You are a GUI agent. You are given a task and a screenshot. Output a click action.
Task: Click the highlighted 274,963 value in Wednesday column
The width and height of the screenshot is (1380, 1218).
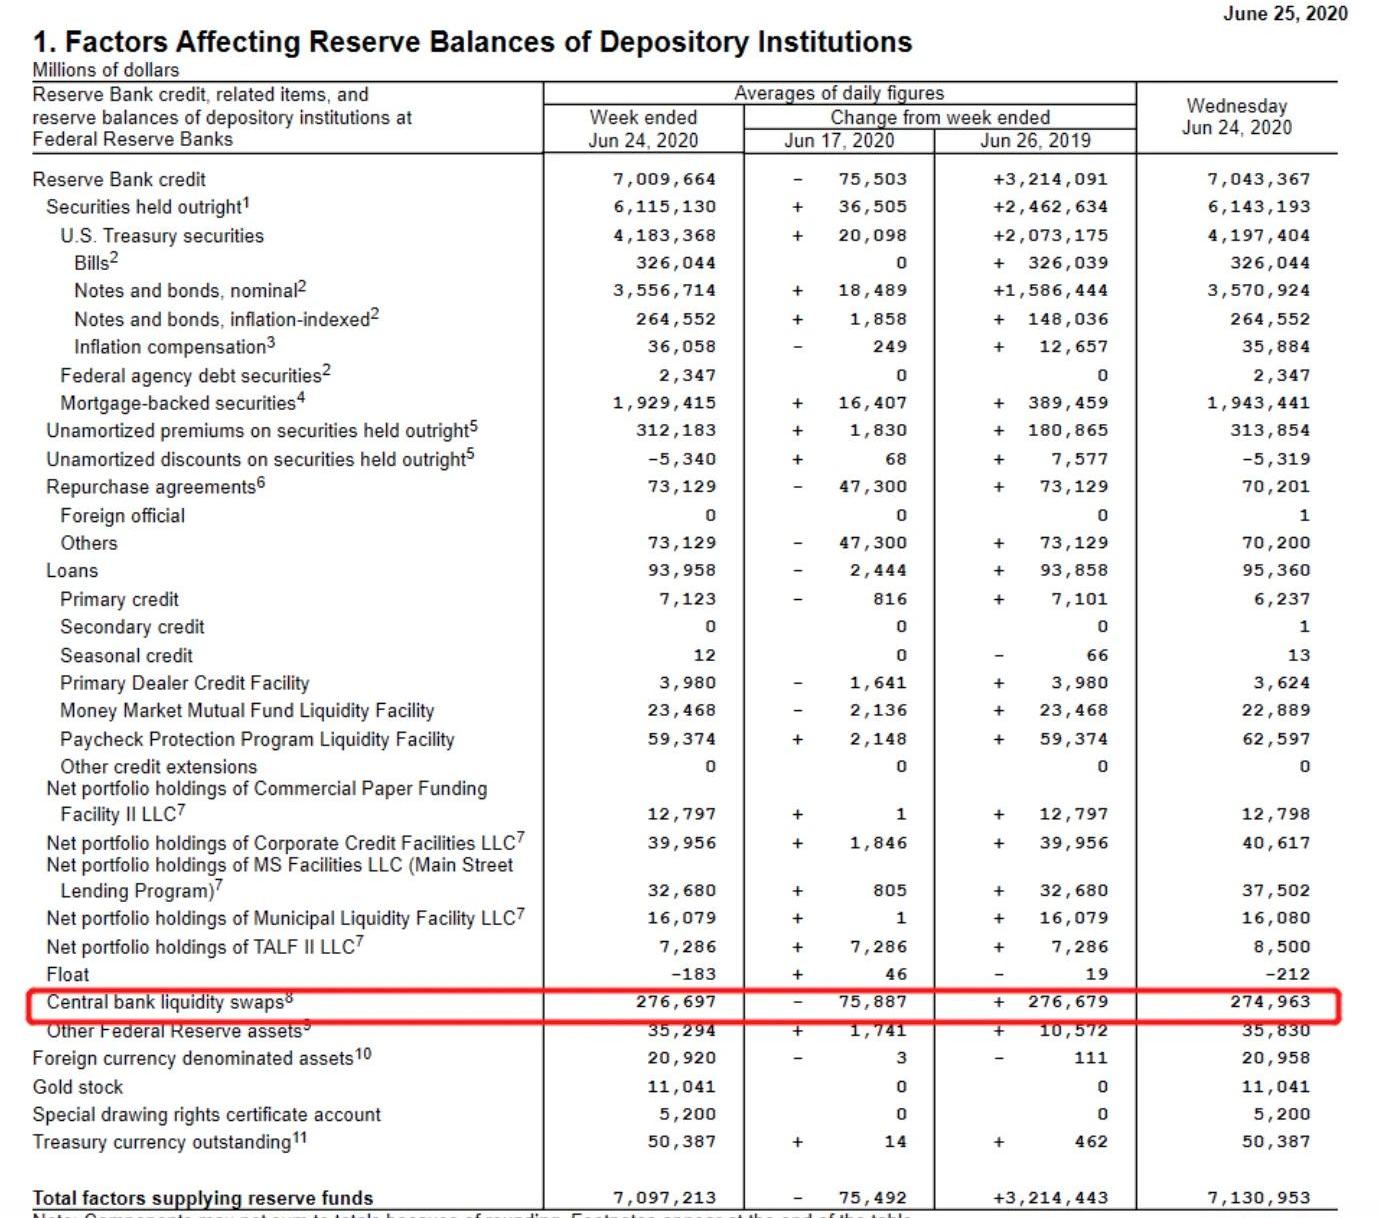click(x=1269, y=1002)
